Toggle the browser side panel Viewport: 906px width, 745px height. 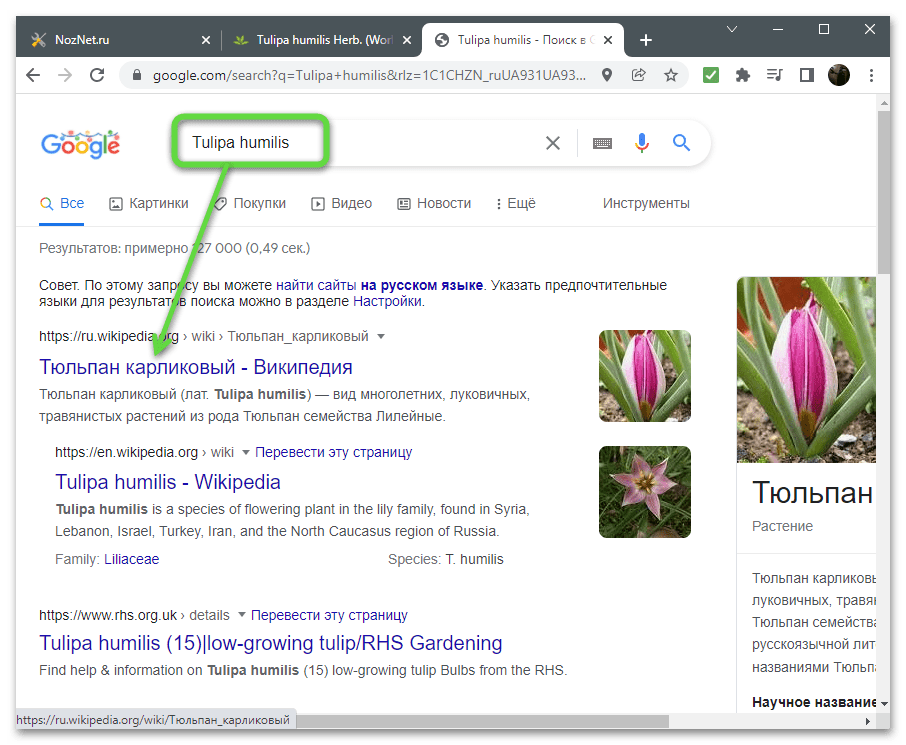pyautogui.click(x=807, y=75)
